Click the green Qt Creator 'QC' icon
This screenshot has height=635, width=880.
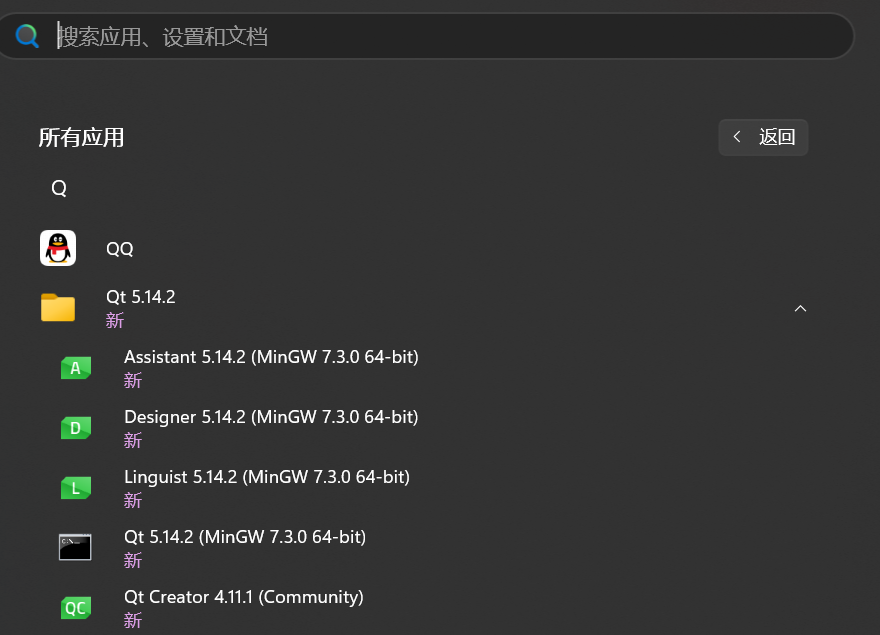[x=76, y=607]
